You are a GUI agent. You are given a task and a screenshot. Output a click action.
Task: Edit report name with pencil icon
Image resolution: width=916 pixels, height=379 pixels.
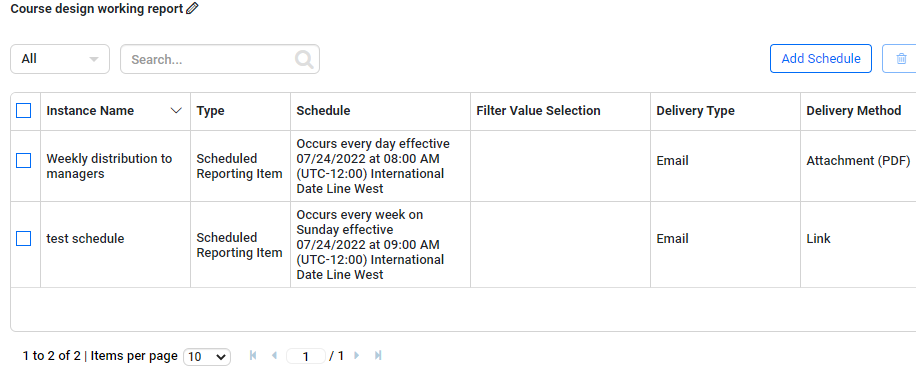point(192,9)
